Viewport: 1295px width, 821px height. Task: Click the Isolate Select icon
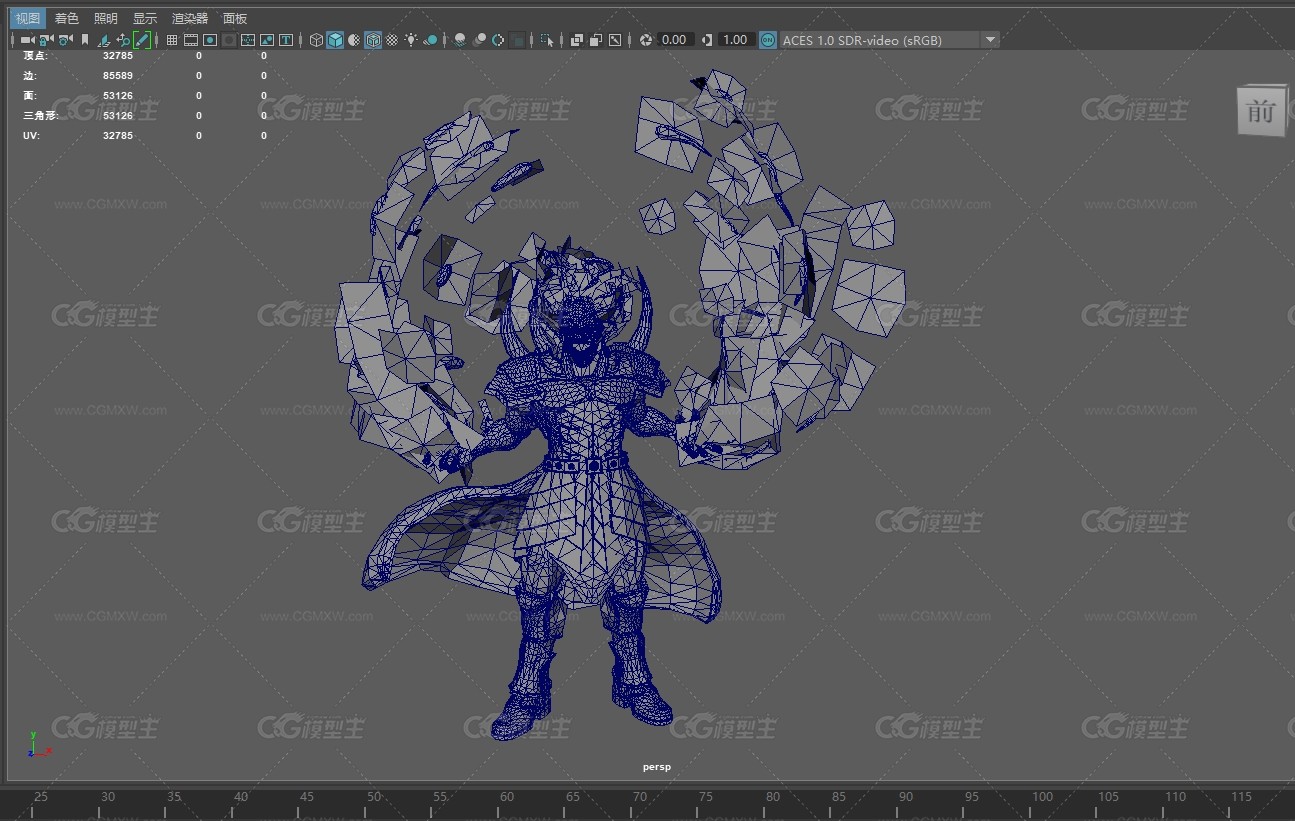tap(547, 40)
